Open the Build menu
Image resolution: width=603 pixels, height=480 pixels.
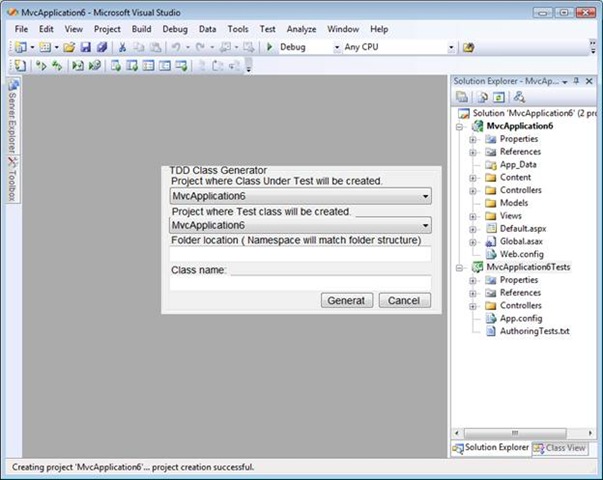coord(142,29)
